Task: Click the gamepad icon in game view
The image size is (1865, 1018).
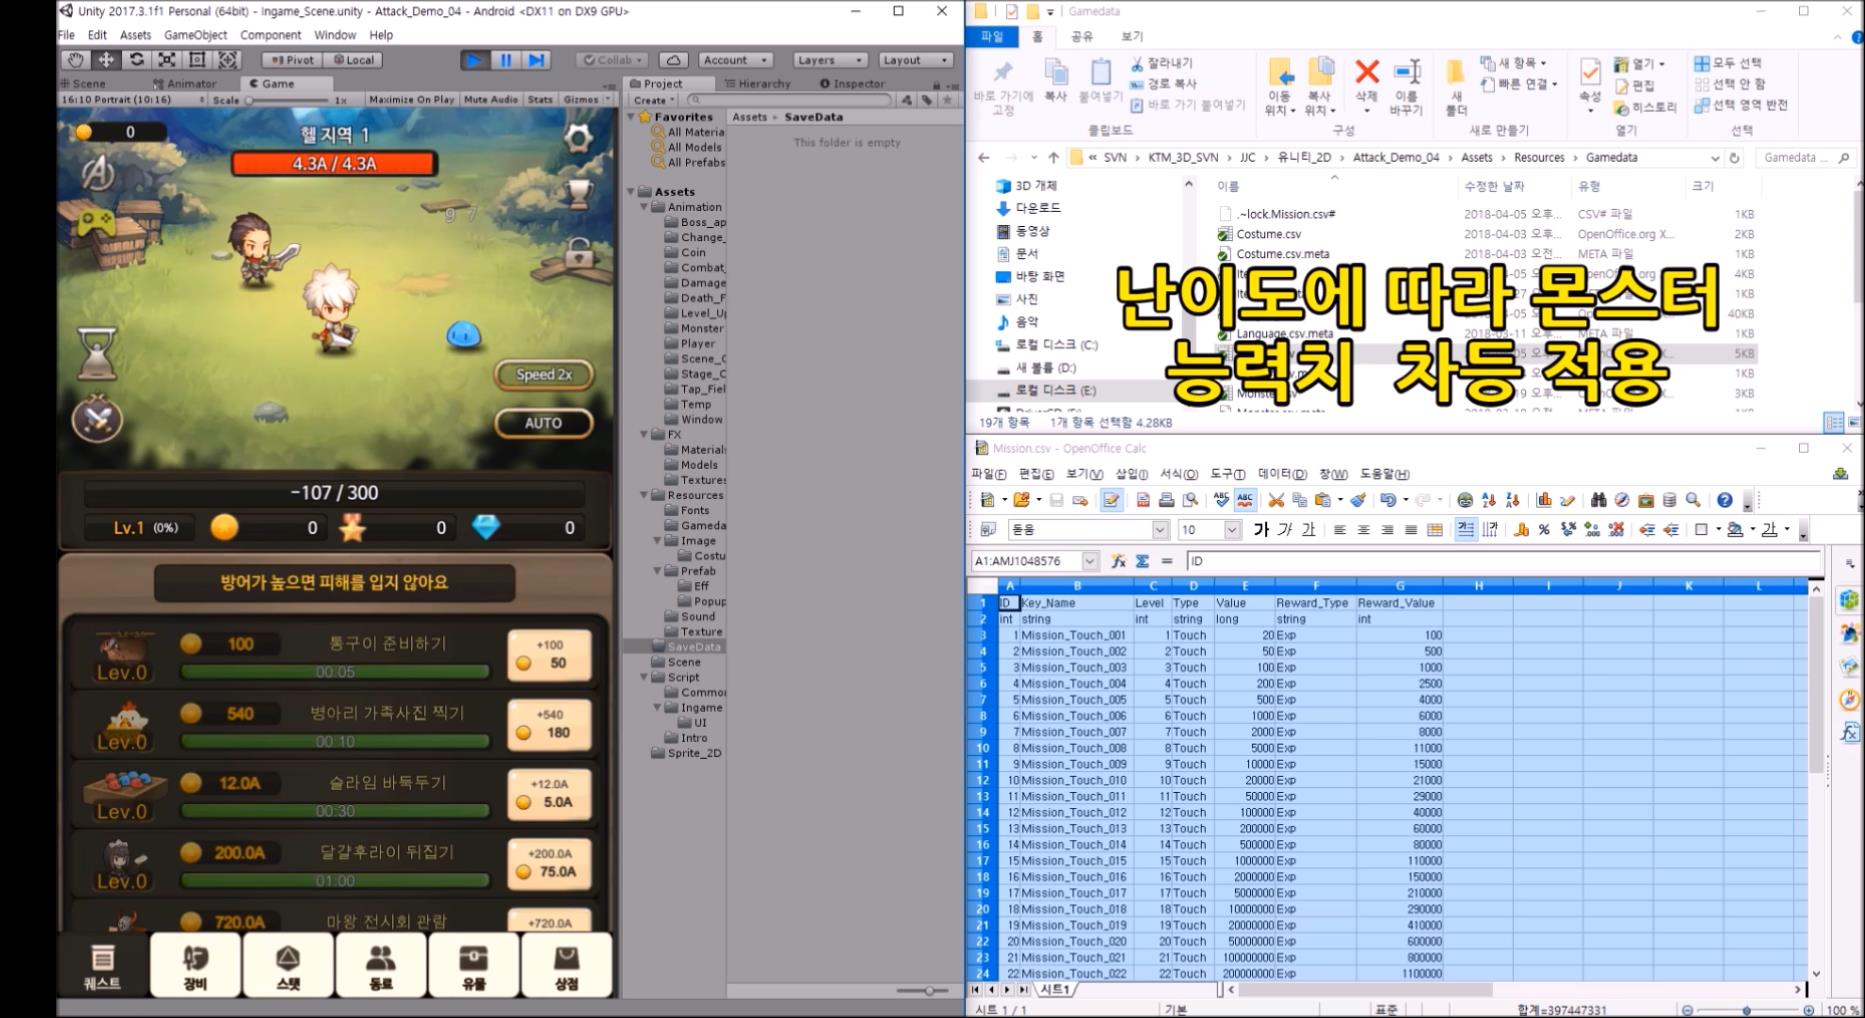Action: point(95,222)
